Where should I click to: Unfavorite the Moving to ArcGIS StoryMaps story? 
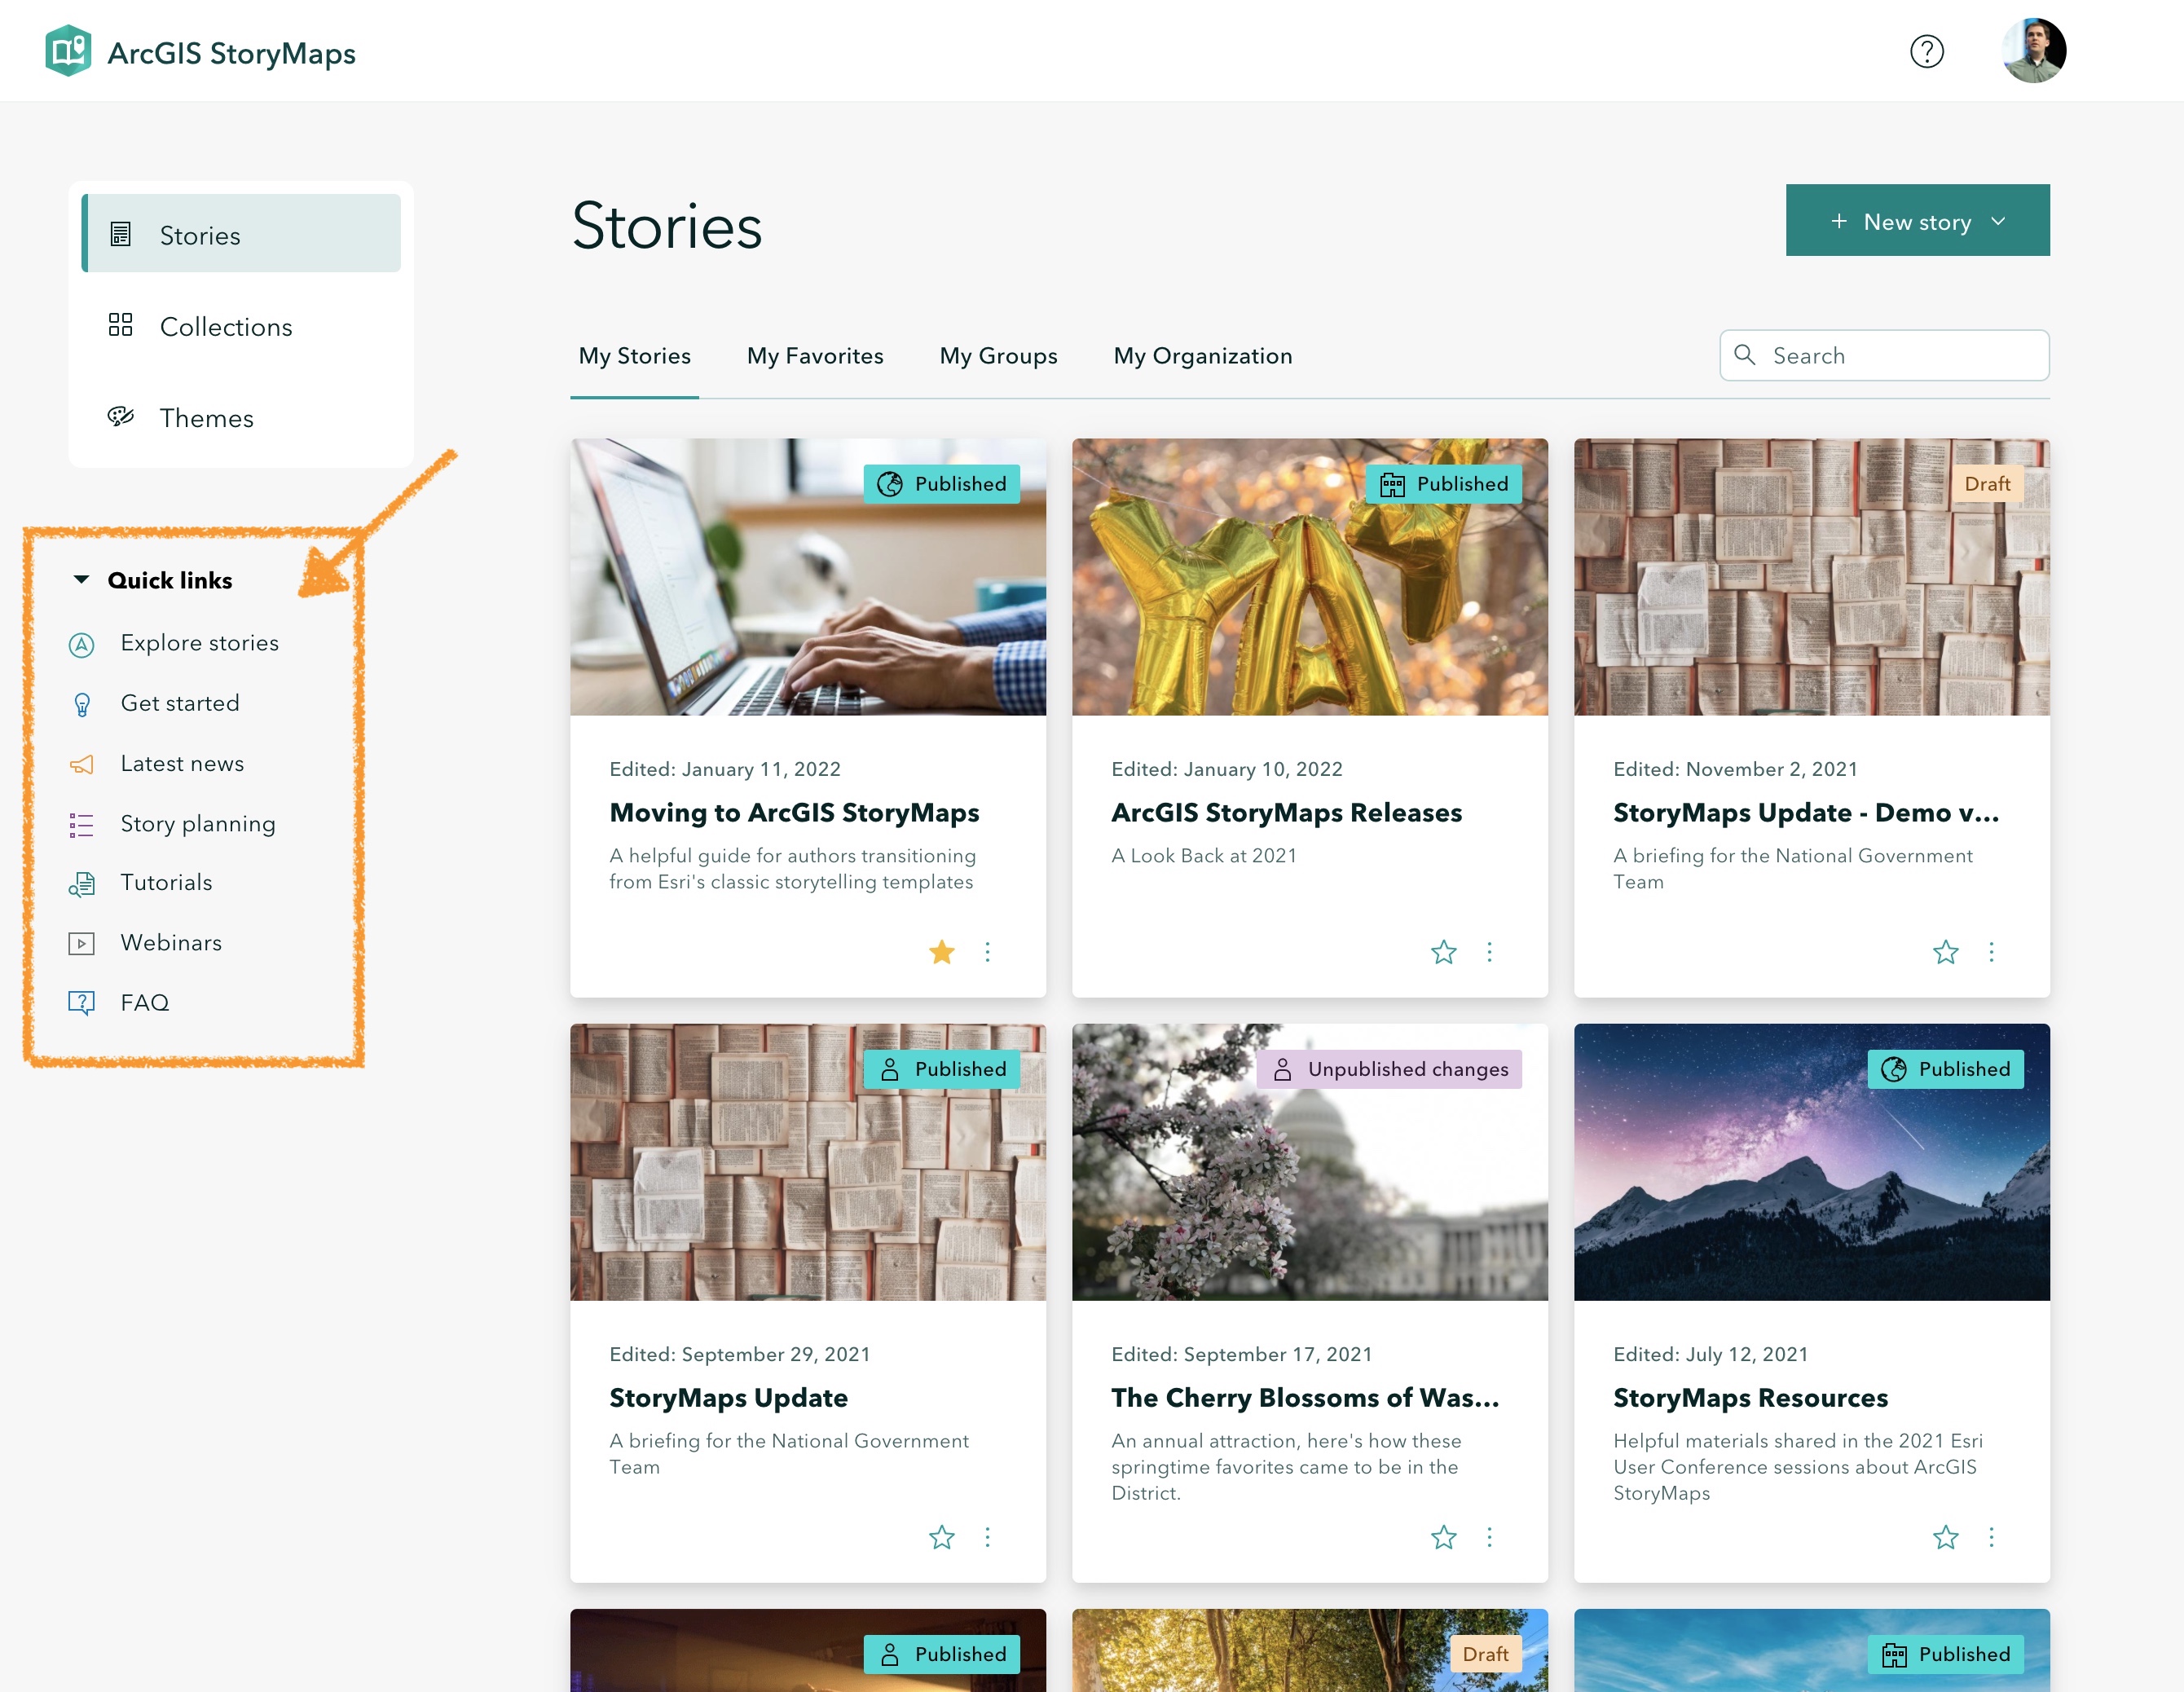click(941, 952)
